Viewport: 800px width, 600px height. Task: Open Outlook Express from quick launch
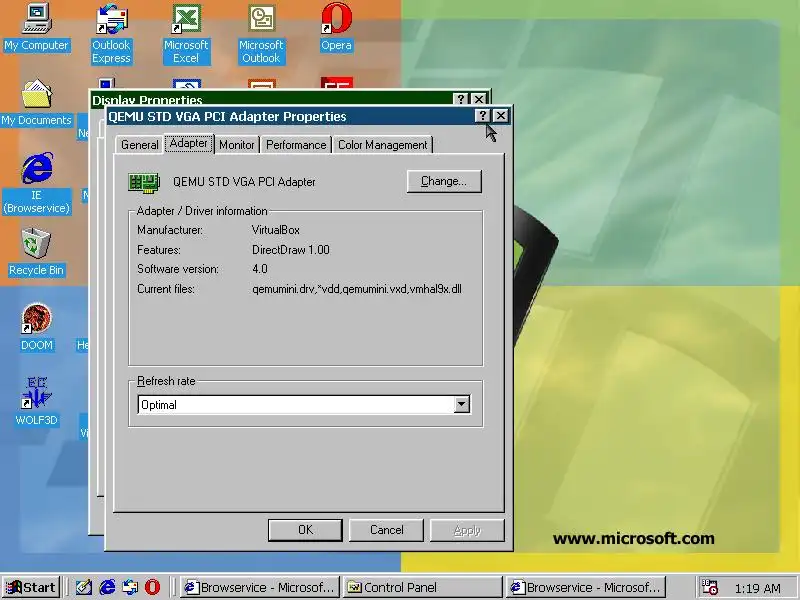pyautogui.click(x=130, y=587)
